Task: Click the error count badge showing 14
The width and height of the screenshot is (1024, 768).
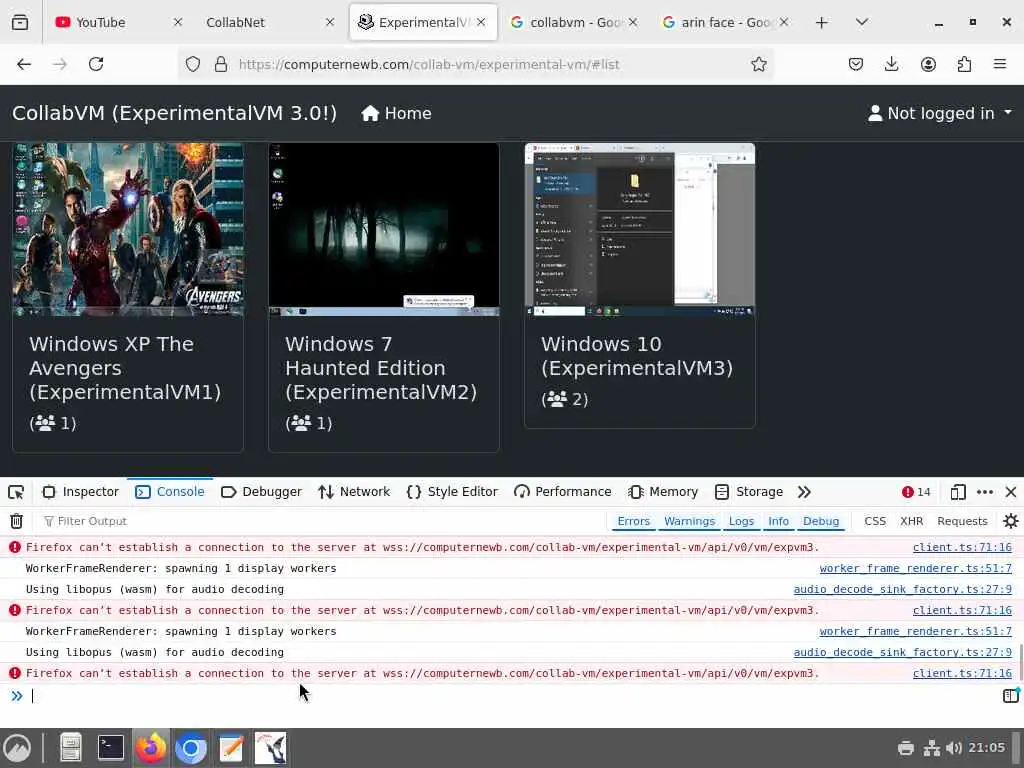Action: 916,492
